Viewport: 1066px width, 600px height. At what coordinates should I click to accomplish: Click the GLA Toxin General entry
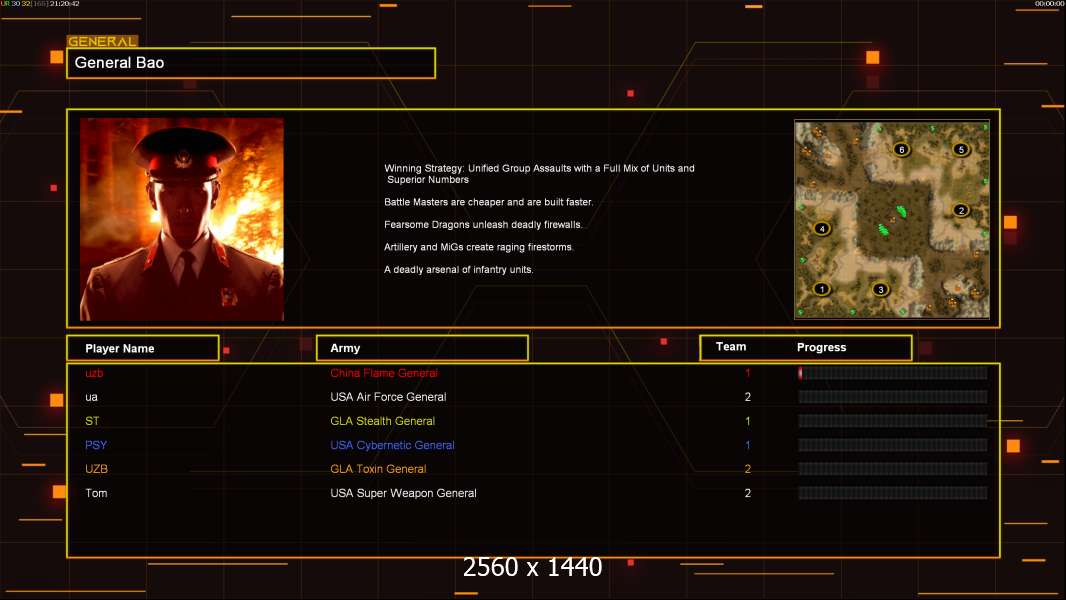378,469
